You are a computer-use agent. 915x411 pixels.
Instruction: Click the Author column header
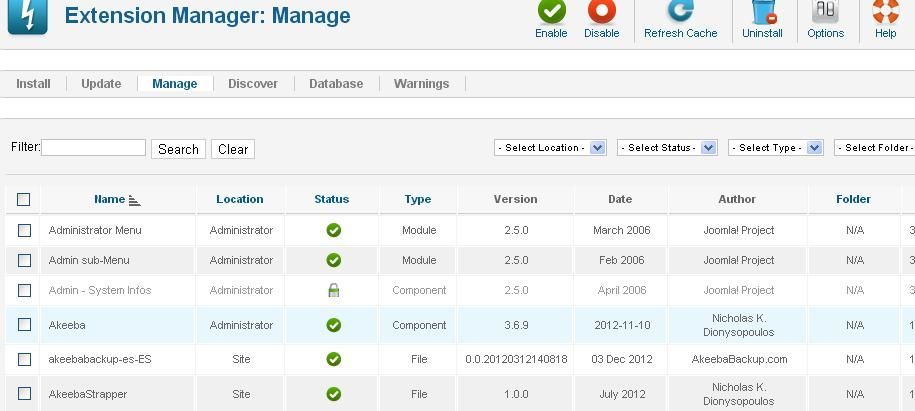click(x=737, y=199)
